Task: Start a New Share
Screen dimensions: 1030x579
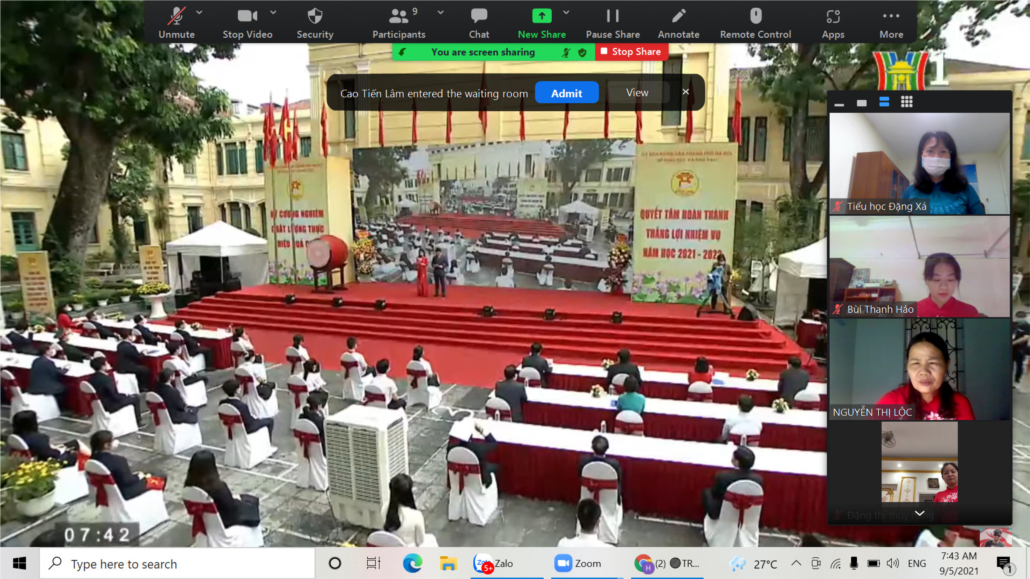Action: (541, 22)
